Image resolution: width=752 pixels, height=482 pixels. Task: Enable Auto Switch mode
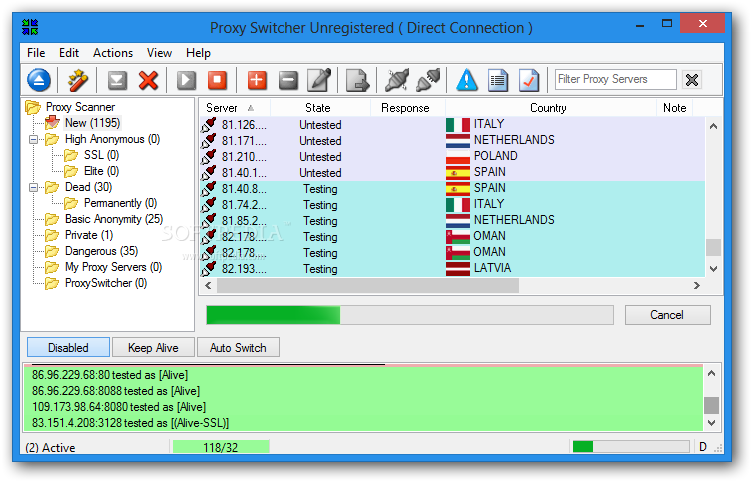point(238,347)
